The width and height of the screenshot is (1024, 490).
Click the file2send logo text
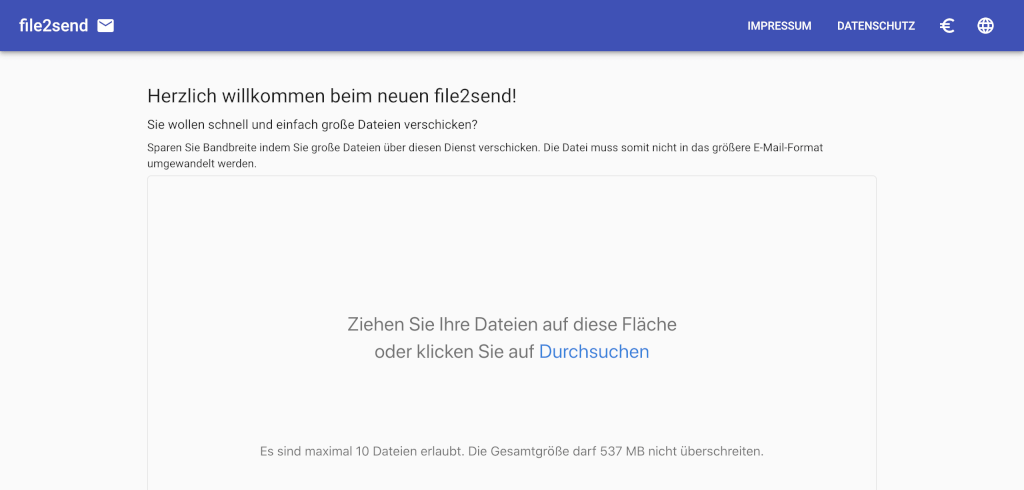(54, 26)
